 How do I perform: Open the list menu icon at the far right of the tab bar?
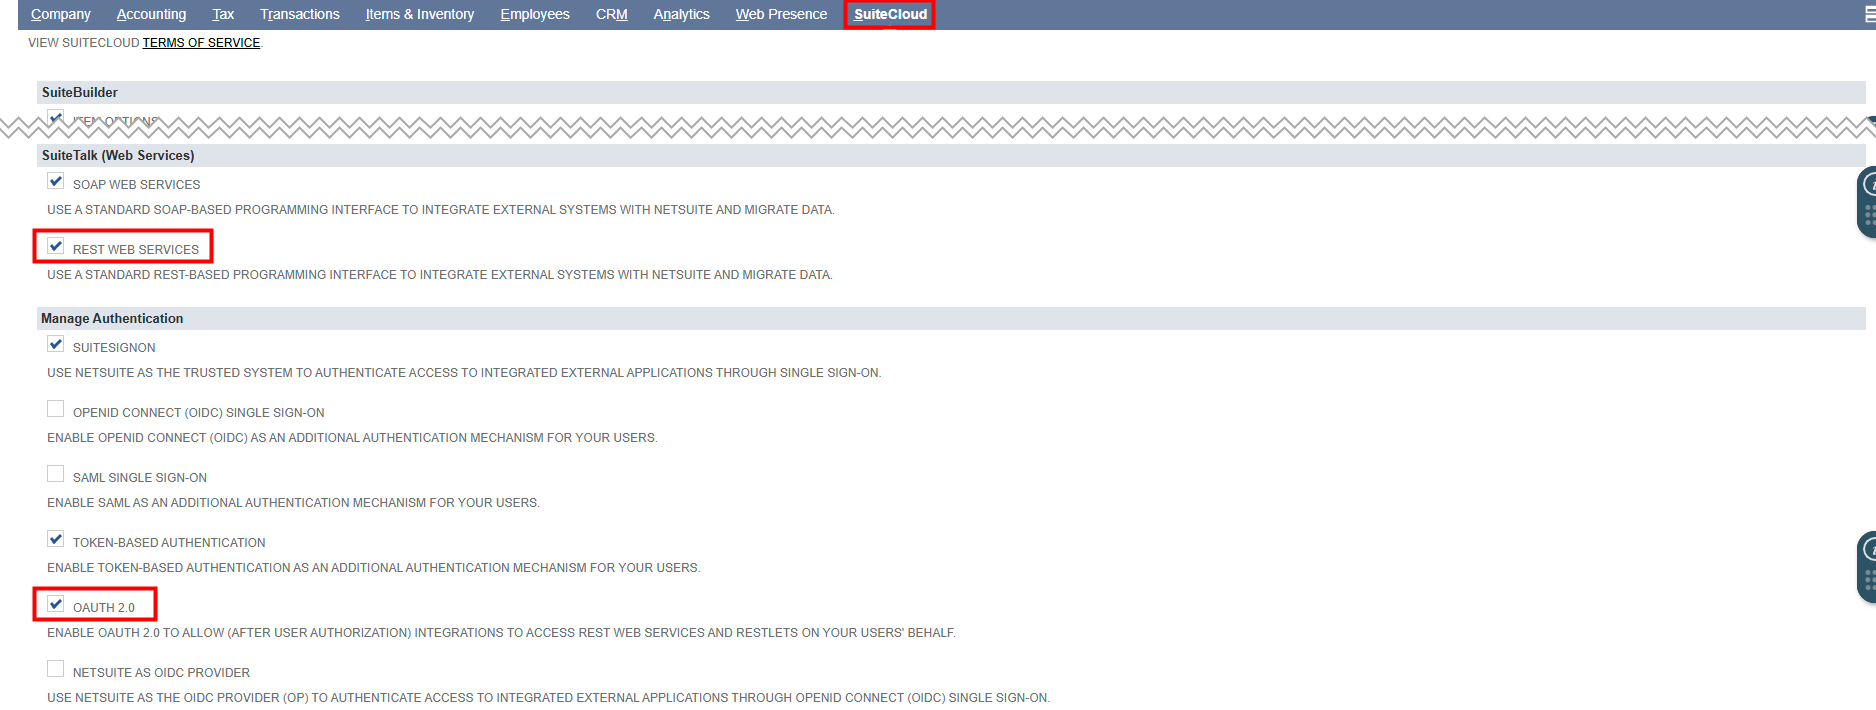point(1869,14)
